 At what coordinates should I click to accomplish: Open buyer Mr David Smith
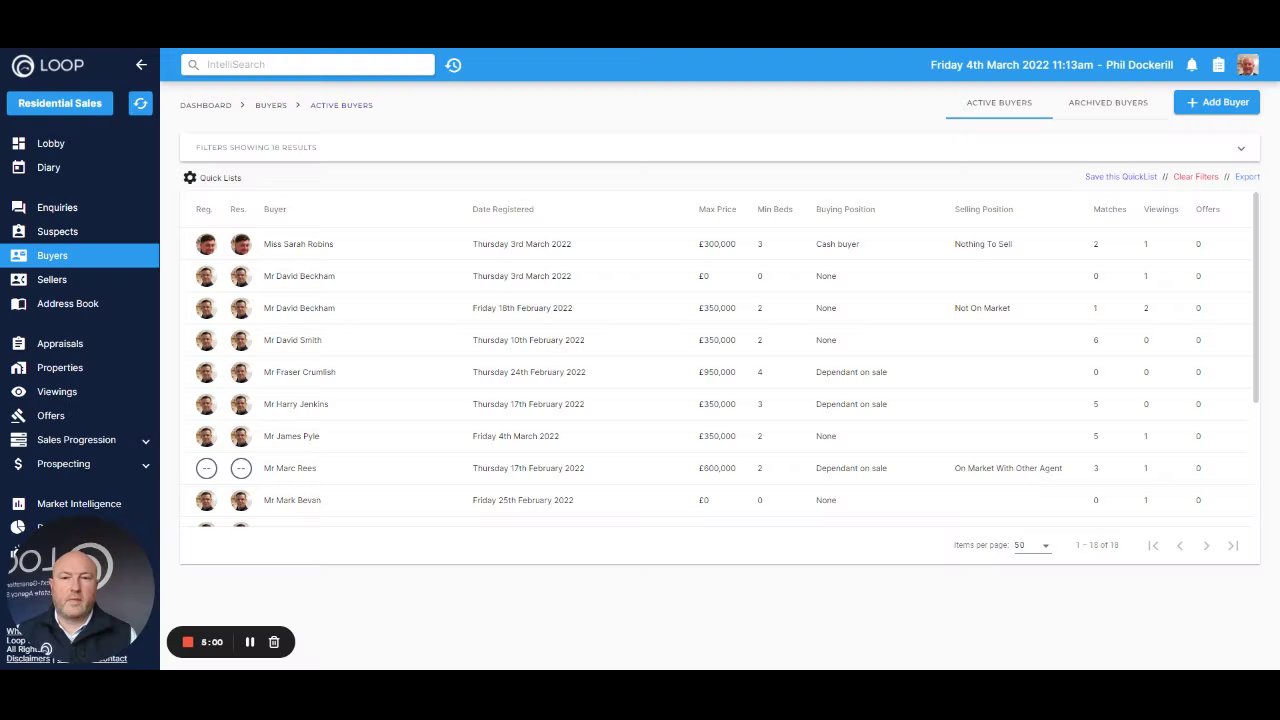click(292, 340)
